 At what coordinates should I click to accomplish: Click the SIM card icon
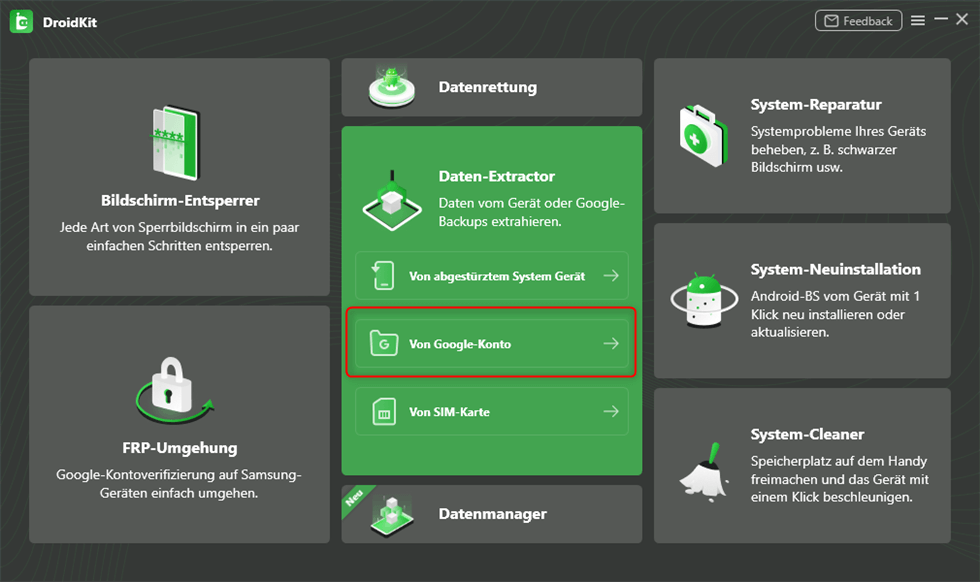click(384, 411)
